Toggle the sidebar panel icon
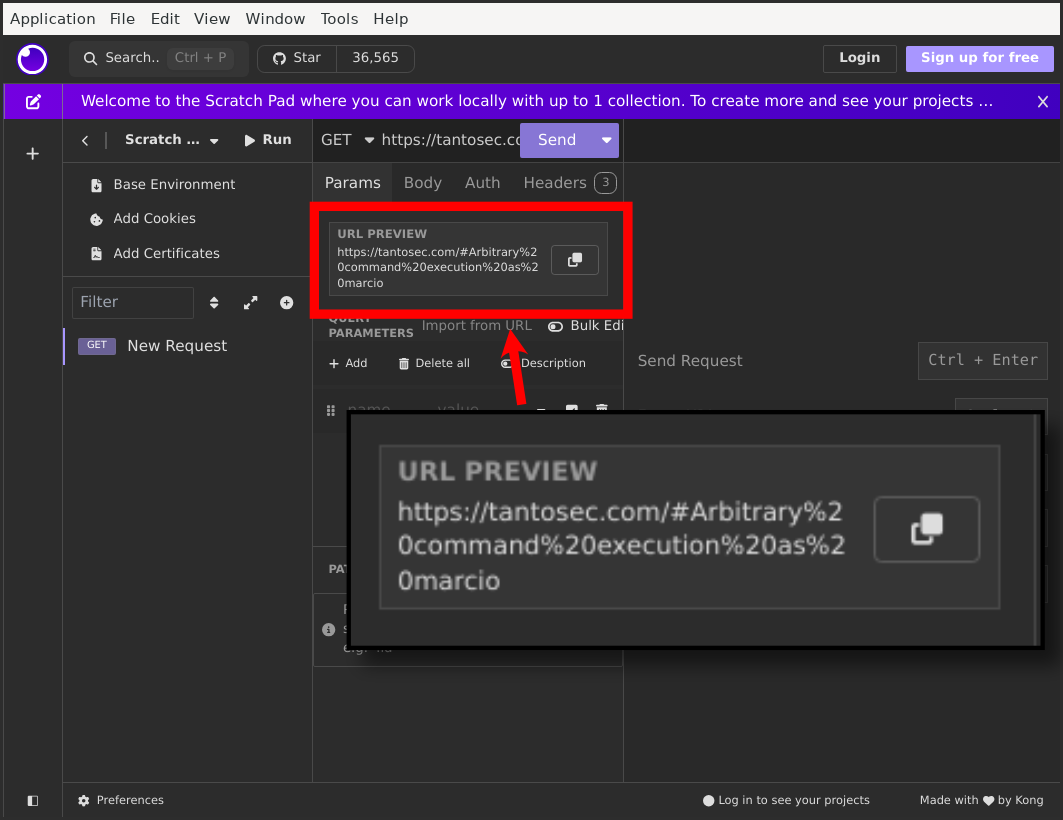 pos(33,801)
